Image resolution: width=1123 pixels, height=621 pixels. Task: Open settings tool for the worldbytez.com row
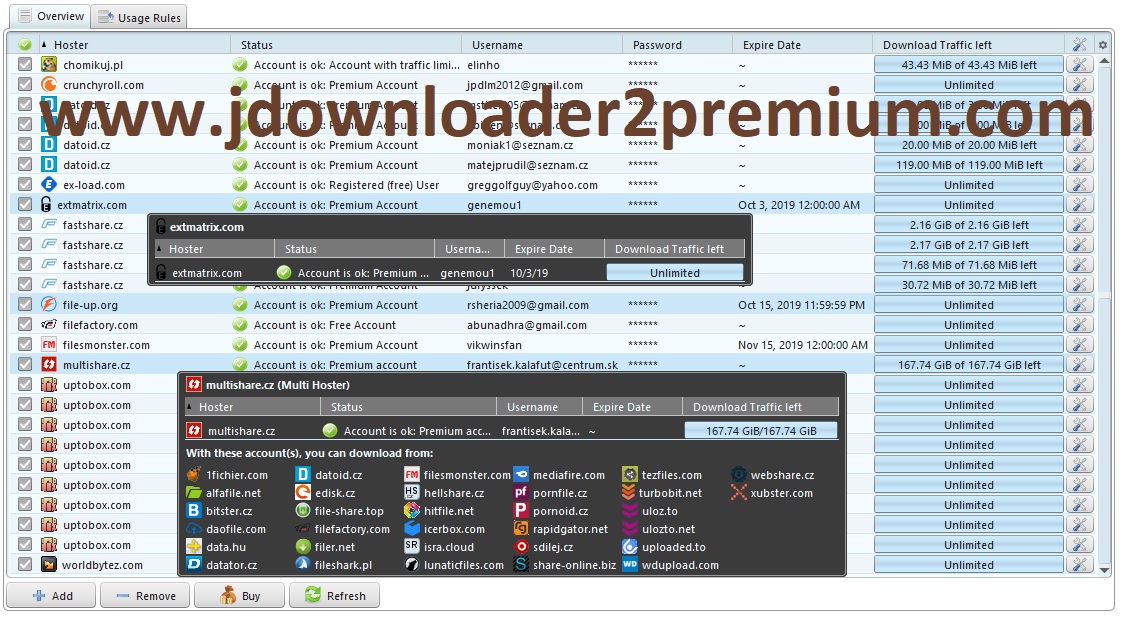1079,564
